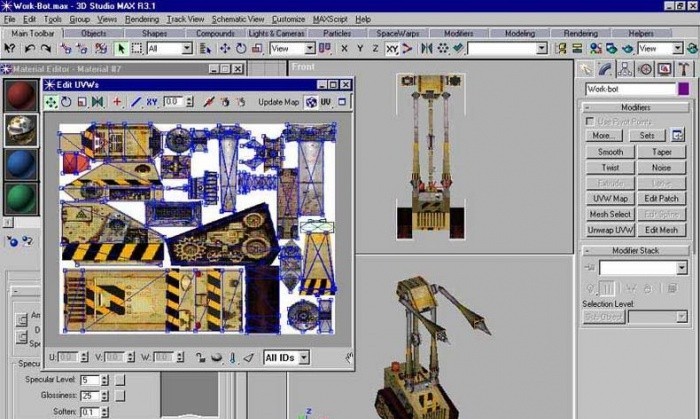The width and height of the screenshot is (700, 419).
Task: Click the Unwrap UVW modifier button
Action: pyautogui.click(x=609, y=229)
